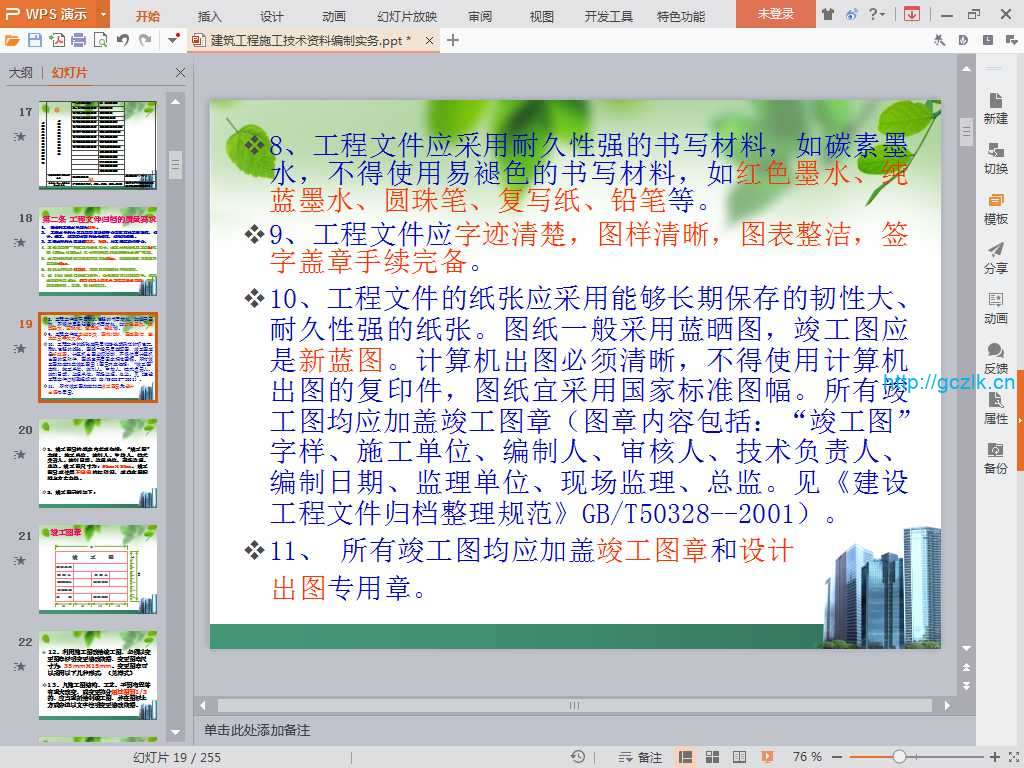The height and width of the screenshot is (768, 1024).
Task: Click the 动画 icon in right sidebar
Action: [995, 308]
